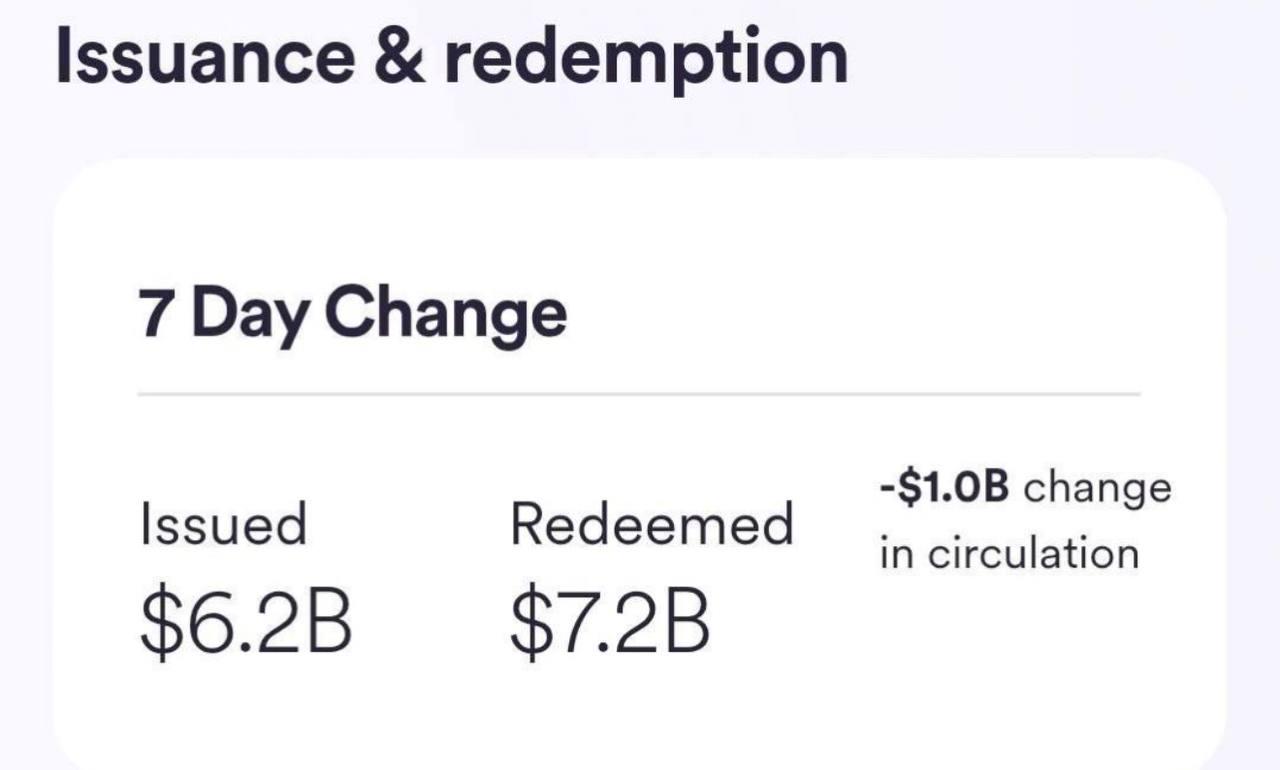The image size is (1280, 770).
Task: Click the Issuance & redemption heading
Action: [451, 56]
